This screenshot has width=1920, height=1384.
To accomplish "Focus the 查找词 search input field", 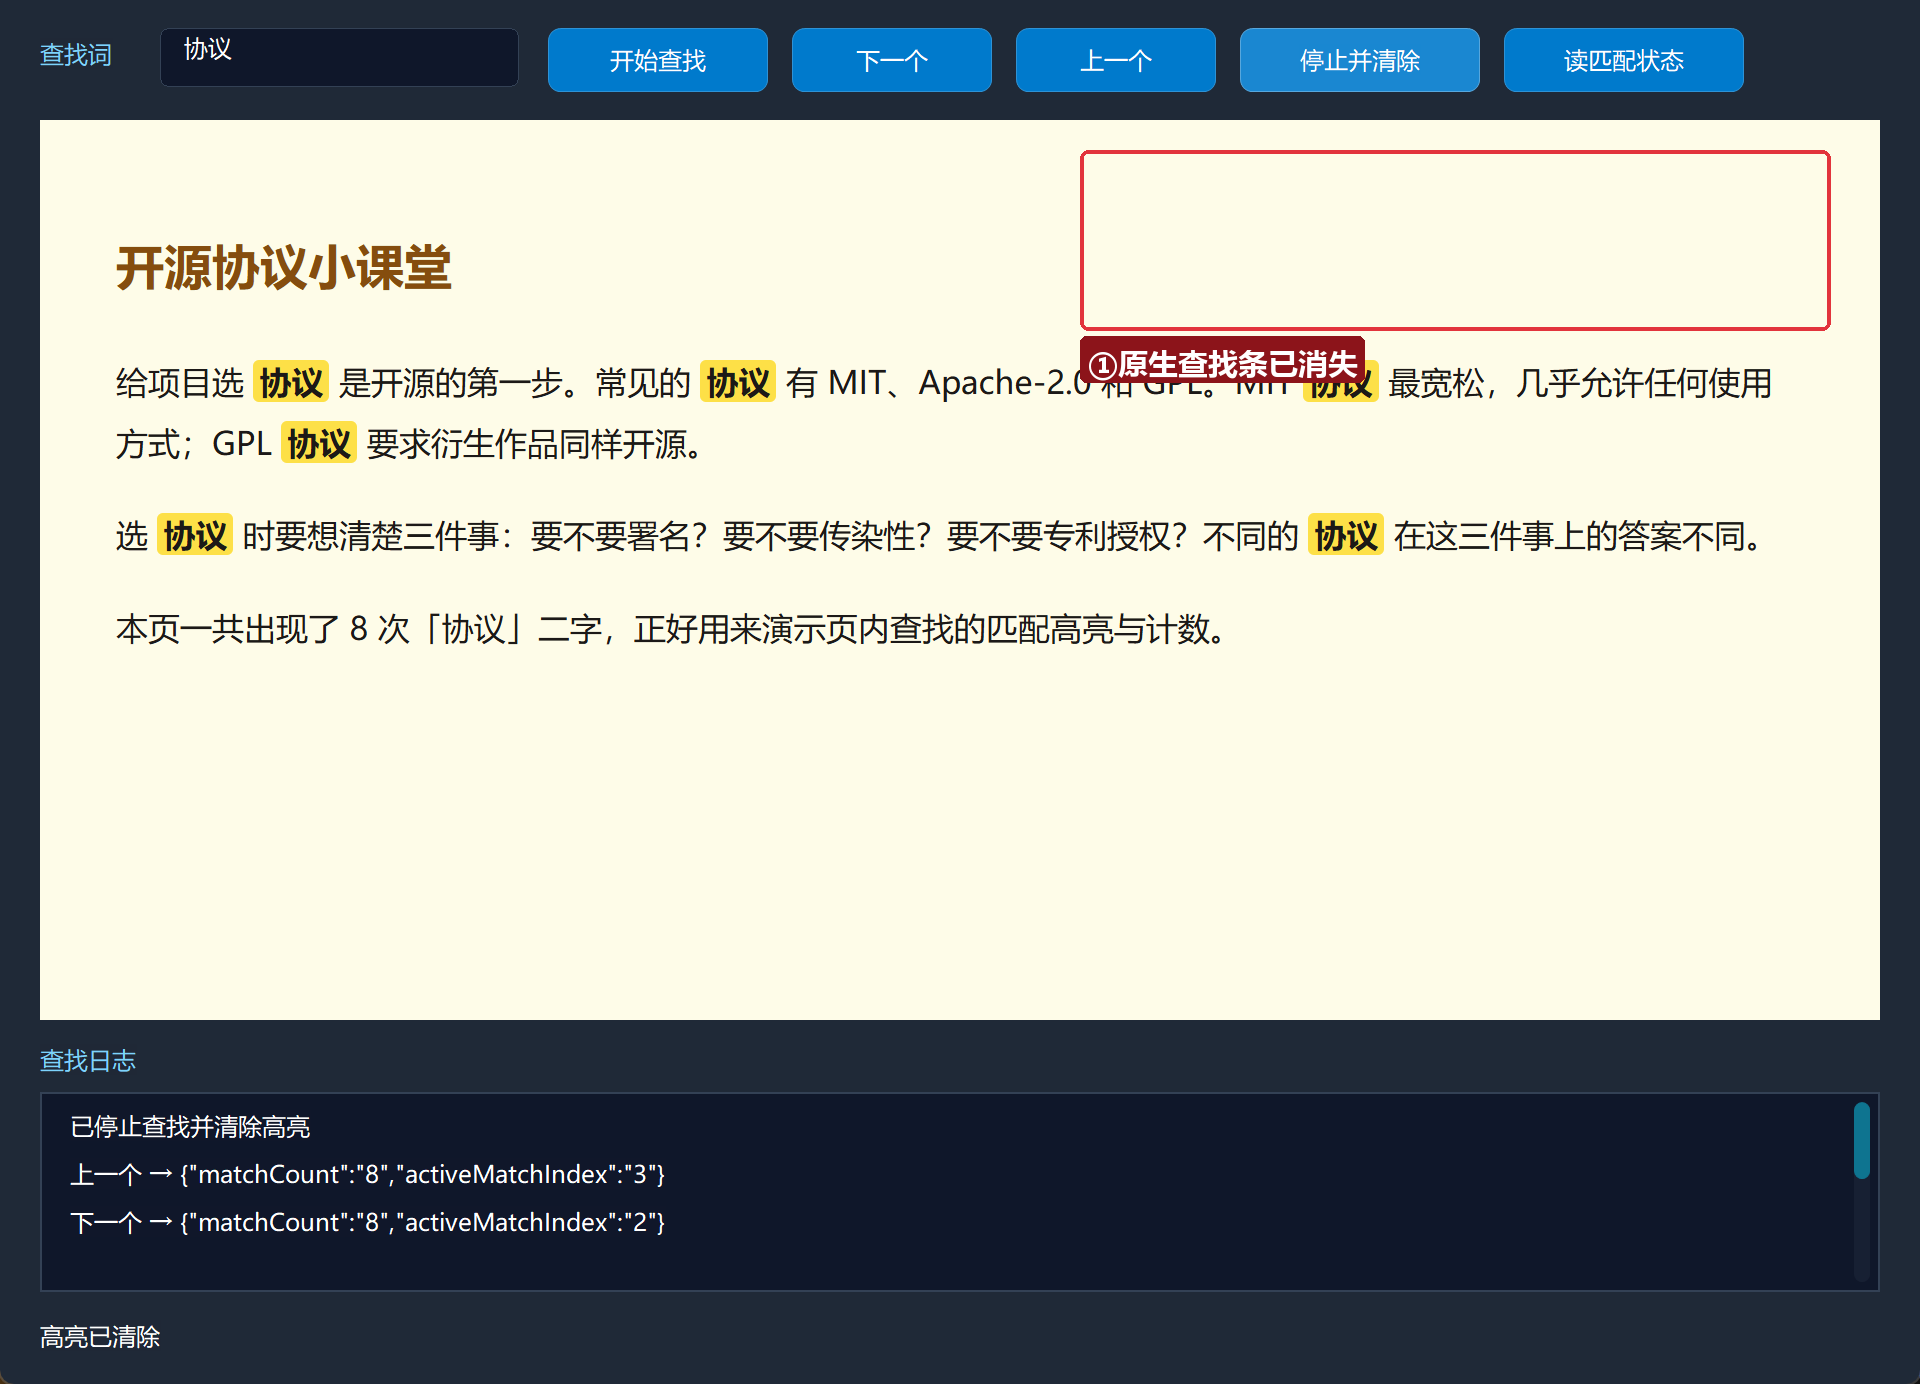I will [x=339, y=57].
